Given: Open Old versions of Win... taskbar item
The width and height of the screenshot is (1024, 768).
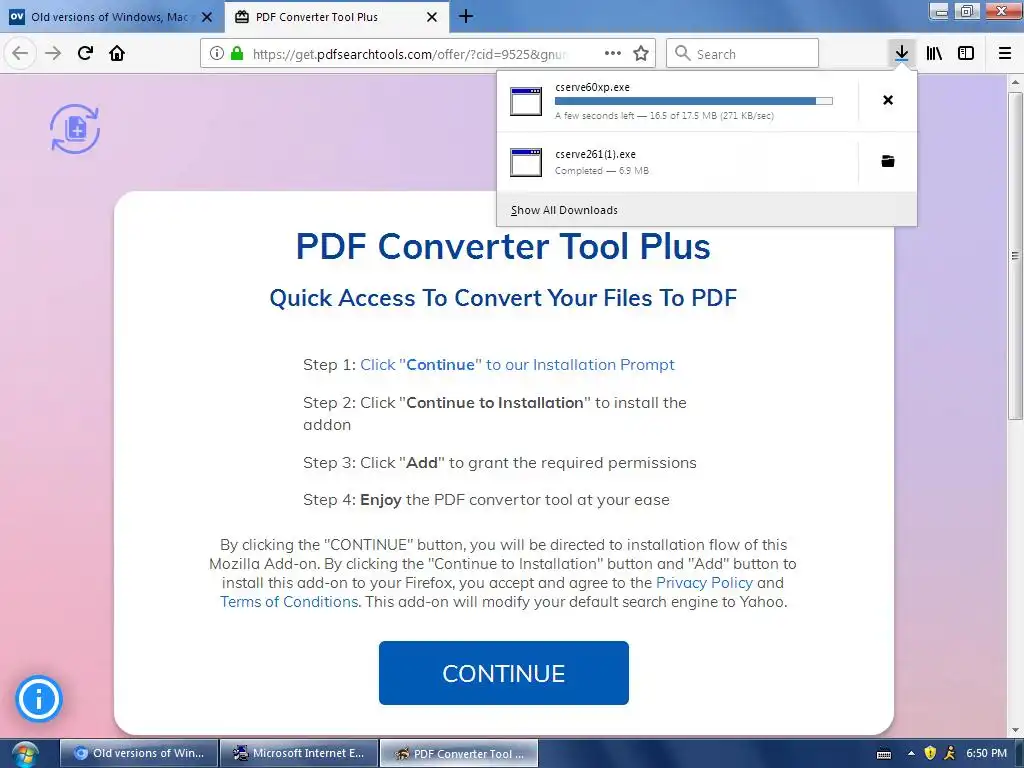Looking at the screenshot, I should [x=138, y=753].
